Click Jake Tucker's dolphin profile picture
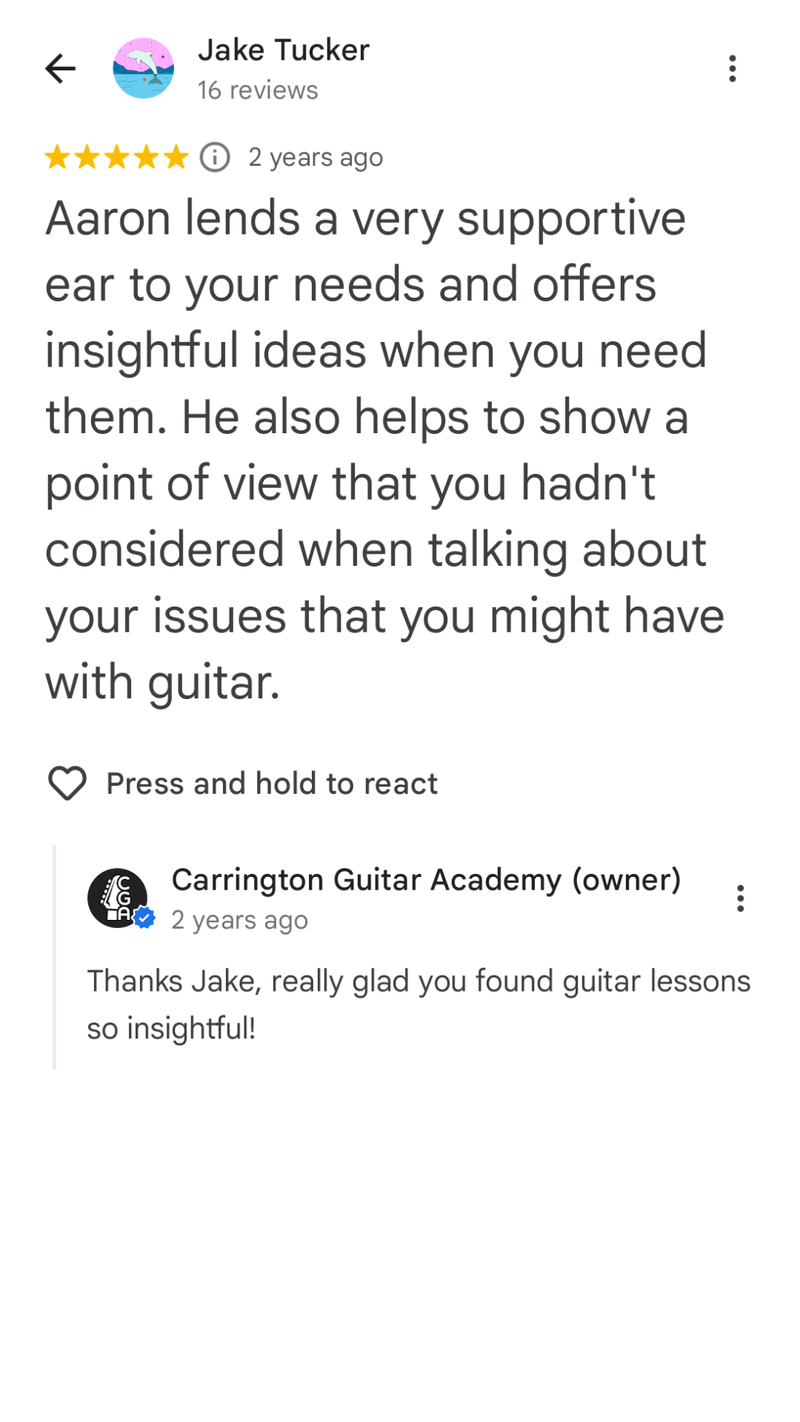Image resolution: width=800 pixels, height=1422 pixels. coord(143,68)
